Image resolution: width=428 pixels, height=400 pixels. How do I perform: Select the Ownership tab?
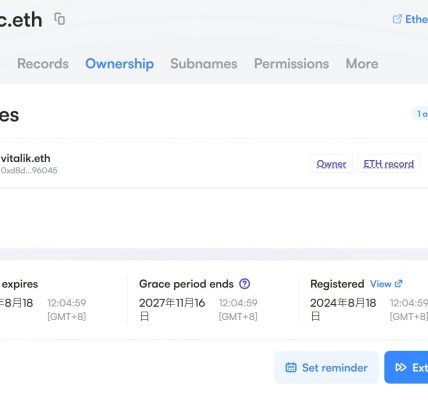120,64
